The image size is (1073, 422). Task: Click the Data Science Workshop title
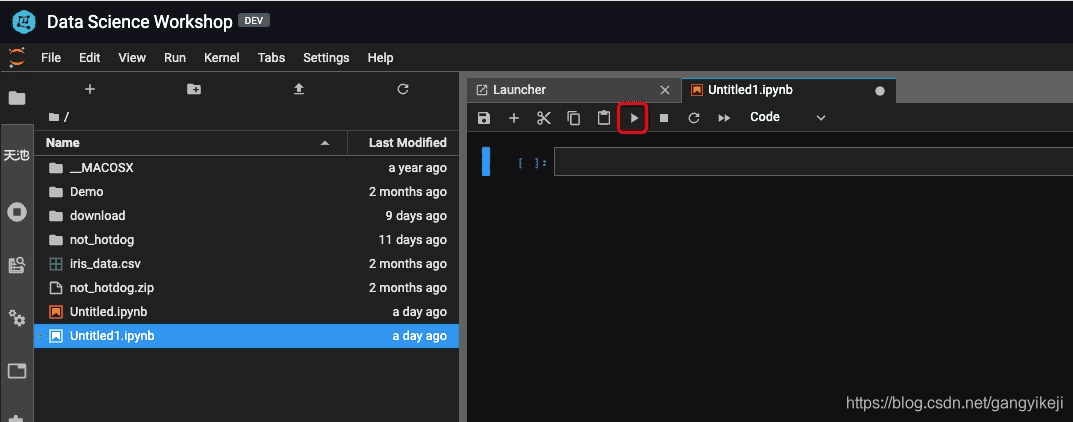[x=140, y=22]
